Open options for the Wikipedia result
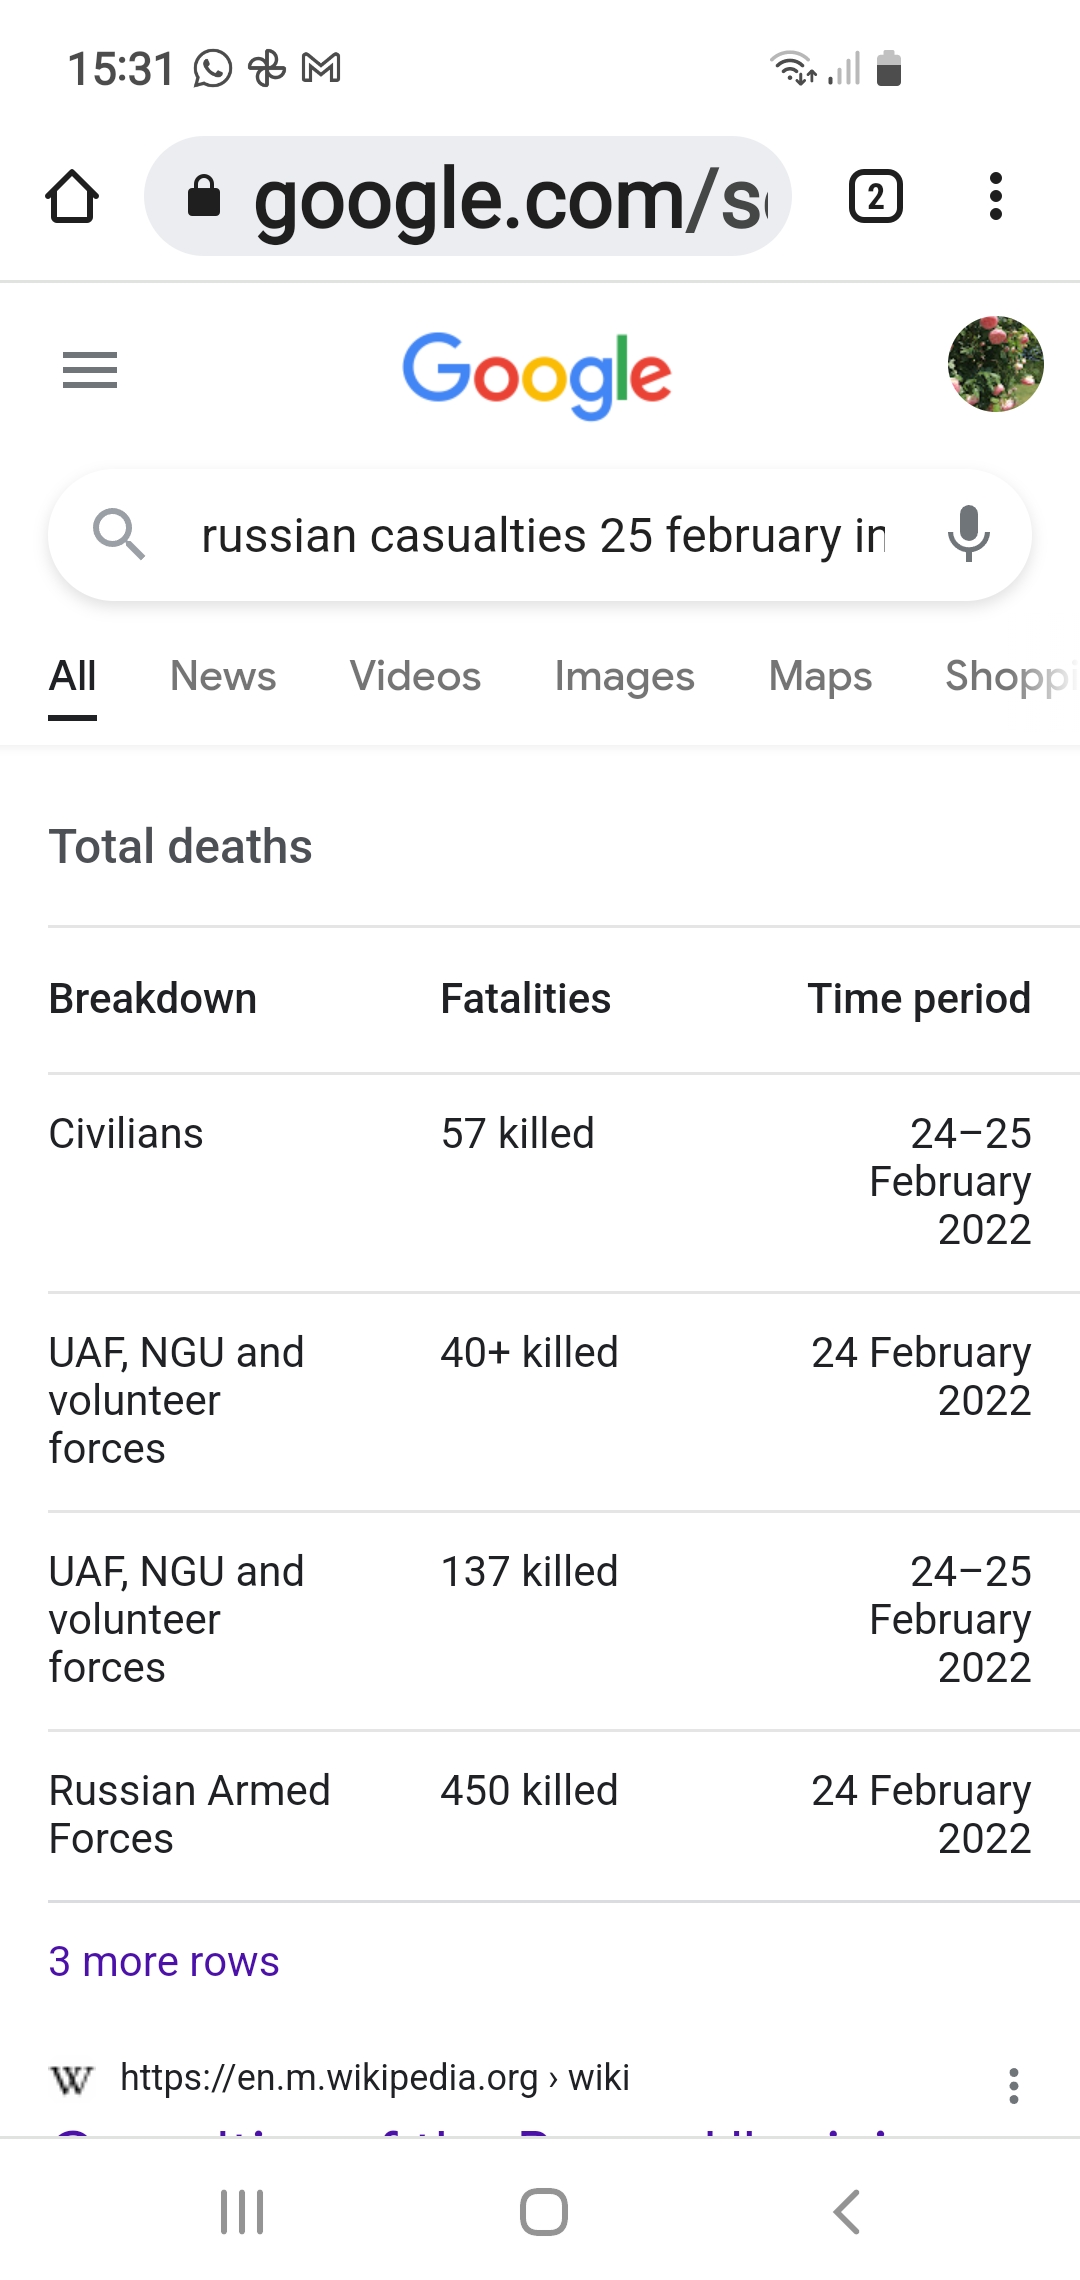1080x2280 pixels. click(x=1013, y=2085)
